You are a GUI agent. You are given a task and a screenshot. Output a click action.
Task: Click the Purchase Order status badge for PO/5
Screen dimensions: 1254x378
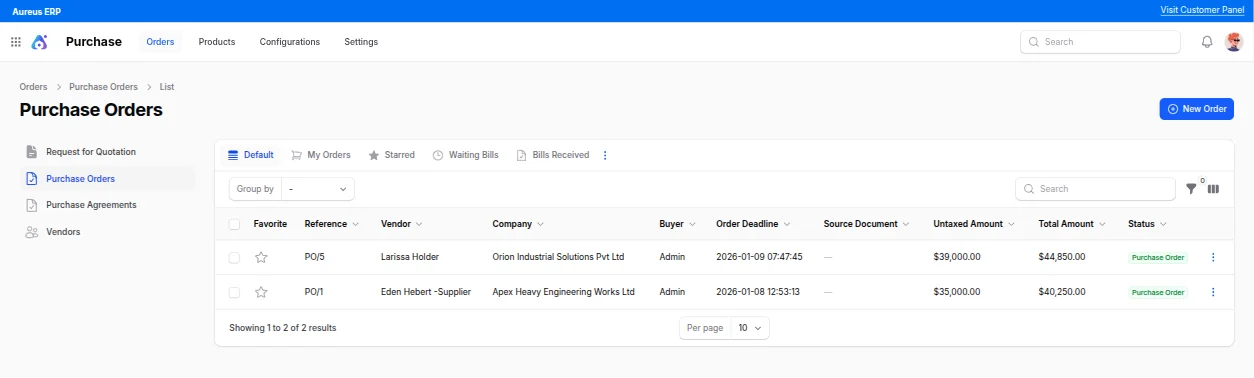[1158, 257]
